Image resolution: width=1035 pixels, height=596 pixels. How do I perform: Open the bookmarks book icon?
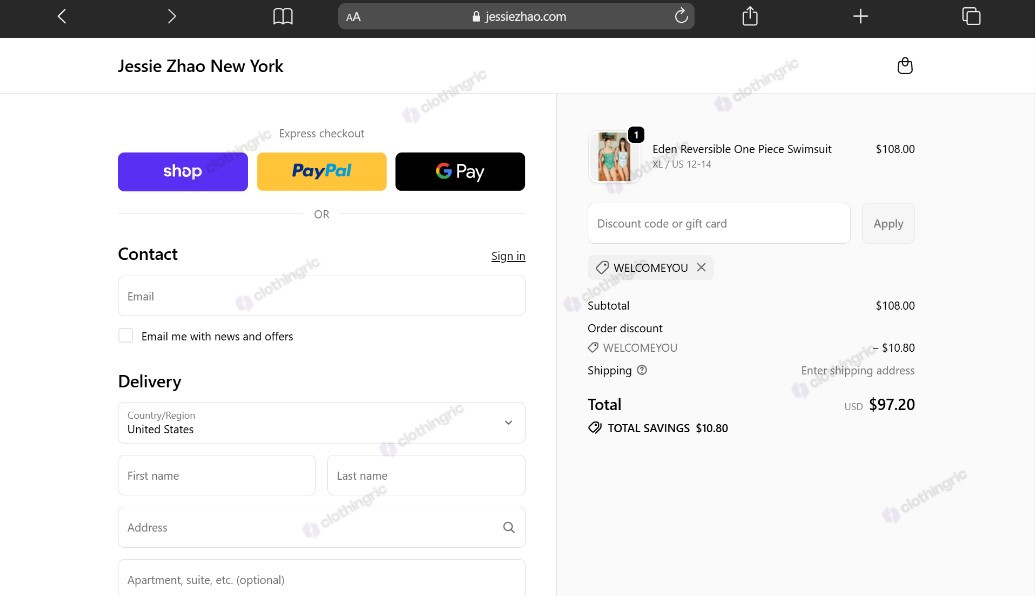(x=283, y=16)
